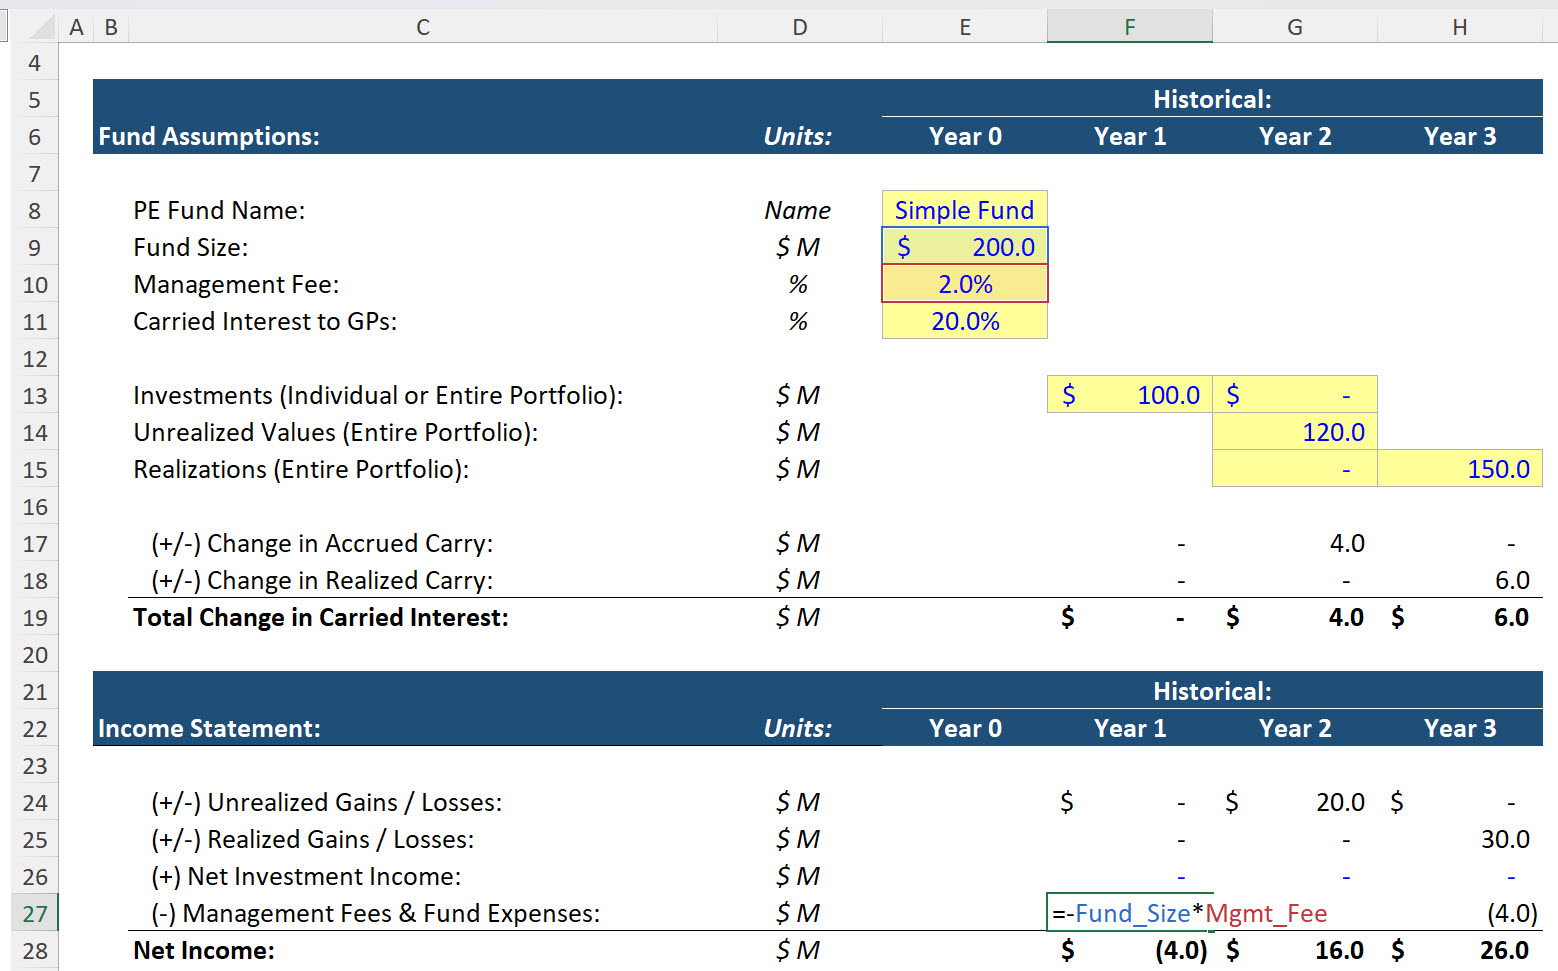The width and height of the screenshot is (1558, 971).
Task: Click '(+/-) Realized Gains / Losses:' label
Action: click(x=313, y=839)
